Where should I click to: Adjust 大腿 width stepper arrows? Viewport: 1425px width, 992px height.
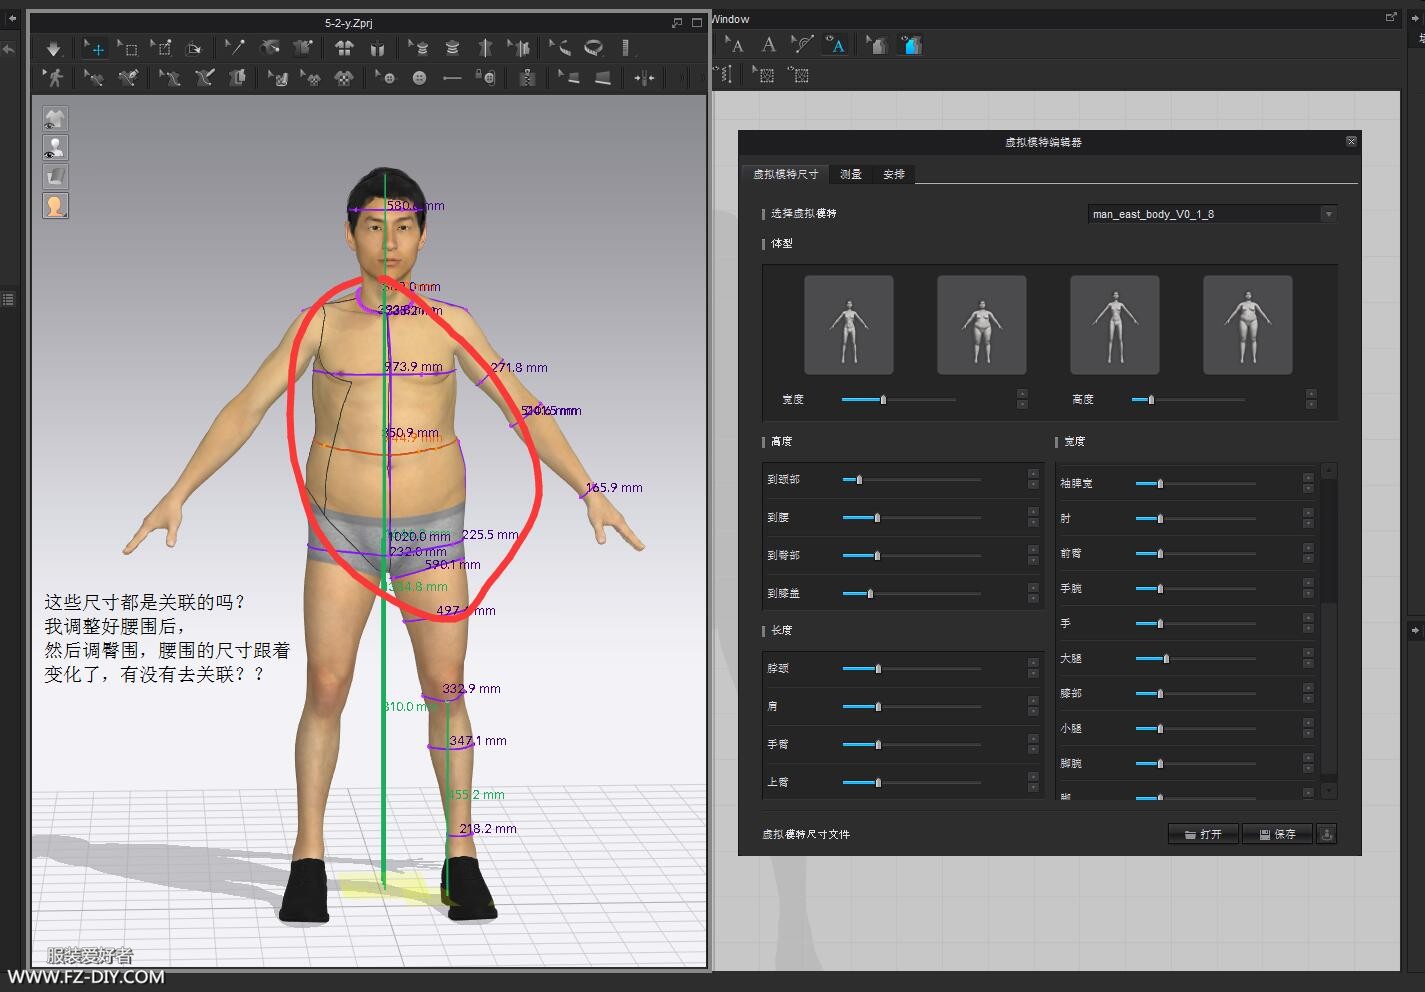[x=1308, y=658]
